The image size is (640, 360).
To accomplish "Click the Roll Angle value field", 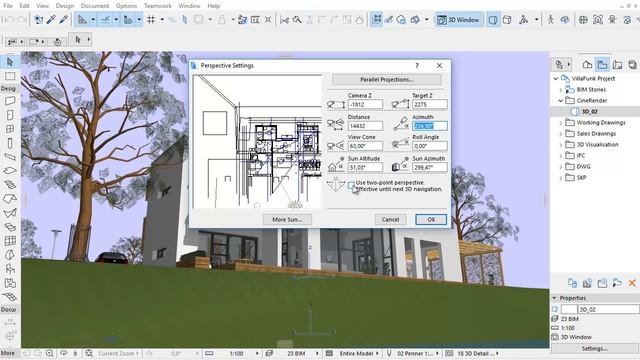I will point(430,146).
